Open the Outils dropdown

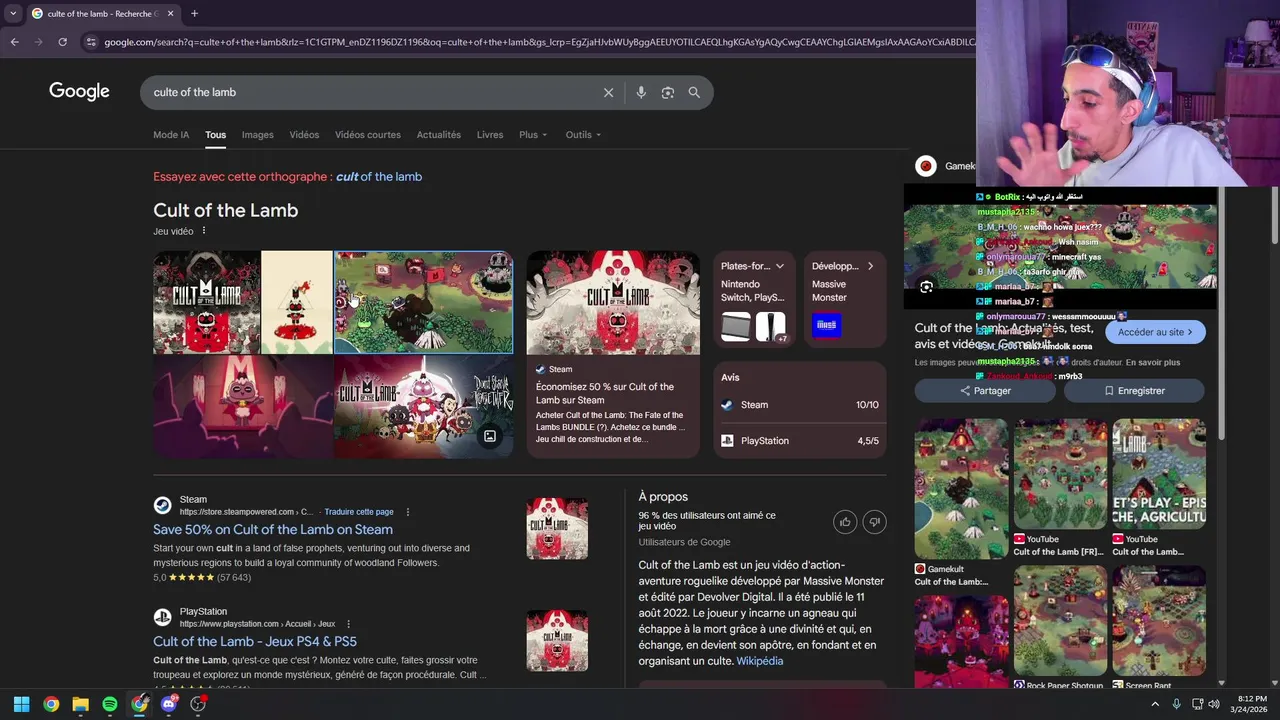coord(583,135)
